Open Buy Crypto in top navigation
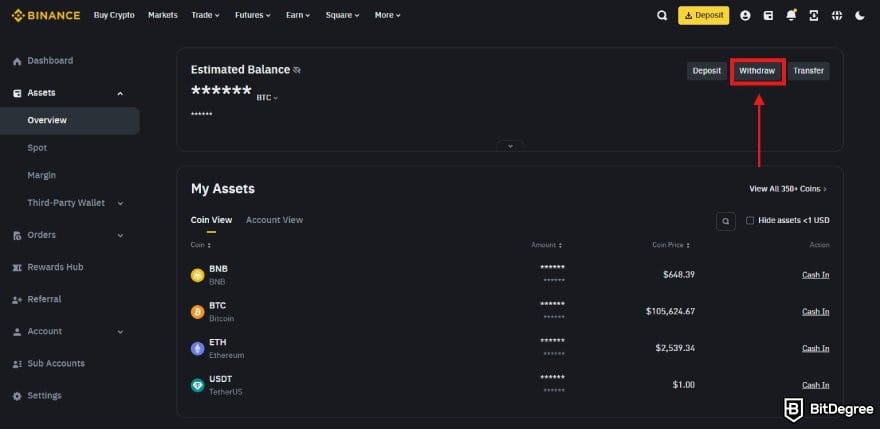This screenshot has width=880, height=429. click(x=114, y=15)
